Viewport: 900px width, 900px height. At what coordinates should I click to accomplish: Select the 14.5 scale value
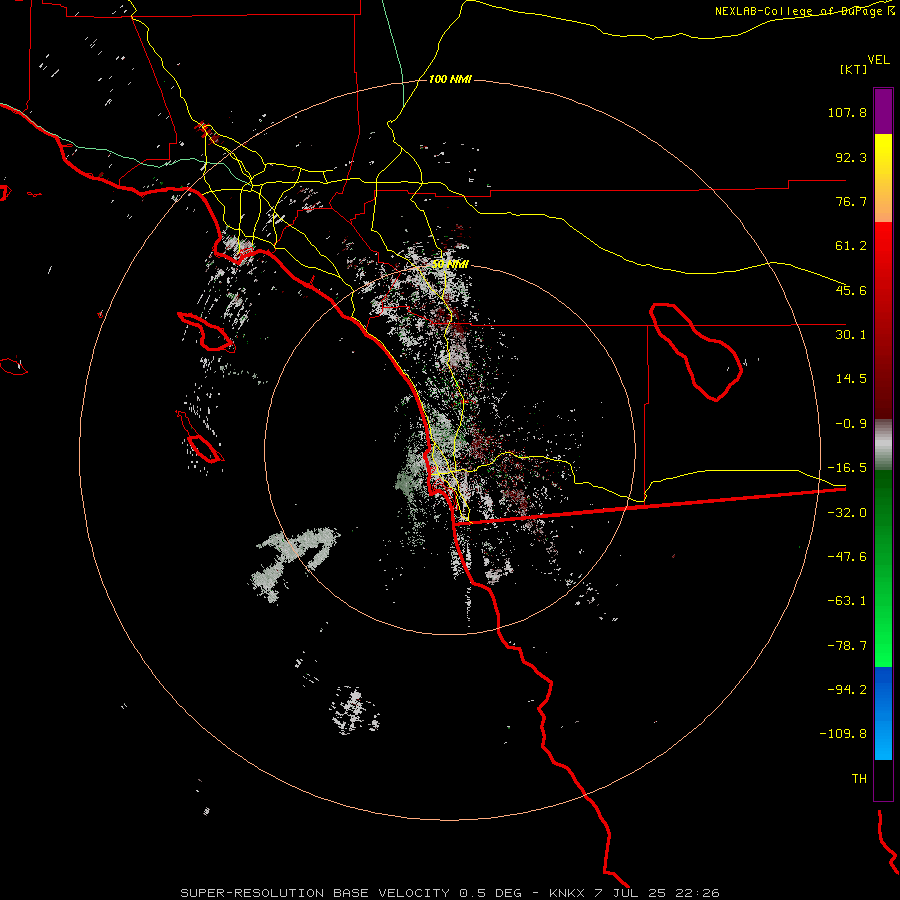pyautogui.click(x=851, y=379)
